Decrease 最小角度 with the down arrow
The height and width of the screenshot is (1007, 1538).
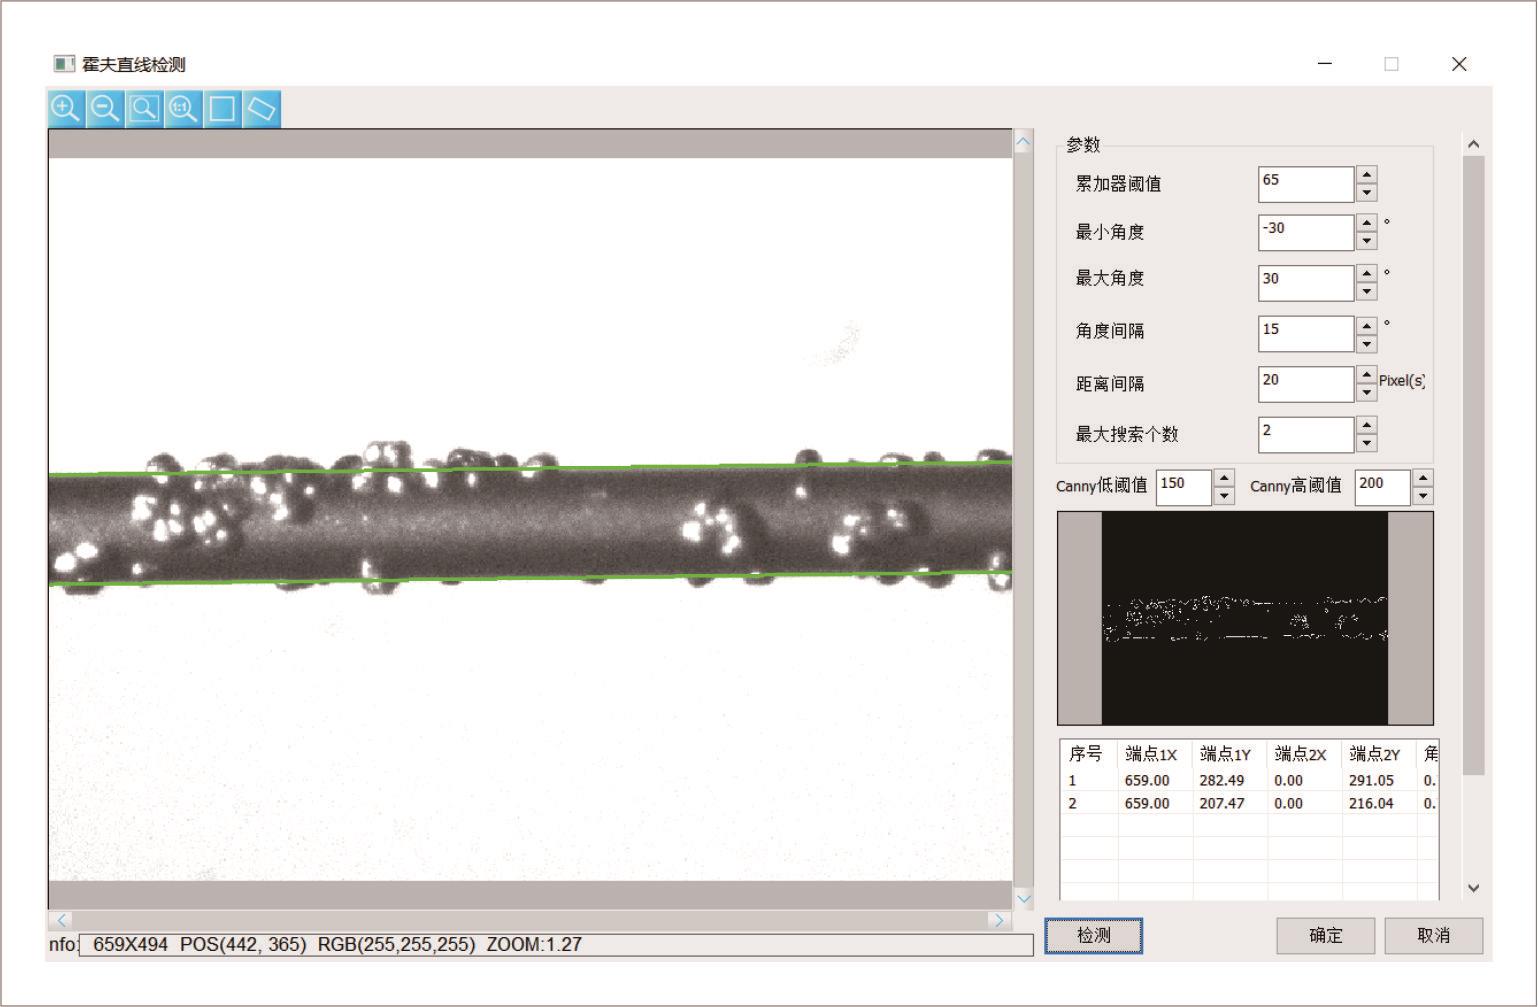click(1367, 242)
